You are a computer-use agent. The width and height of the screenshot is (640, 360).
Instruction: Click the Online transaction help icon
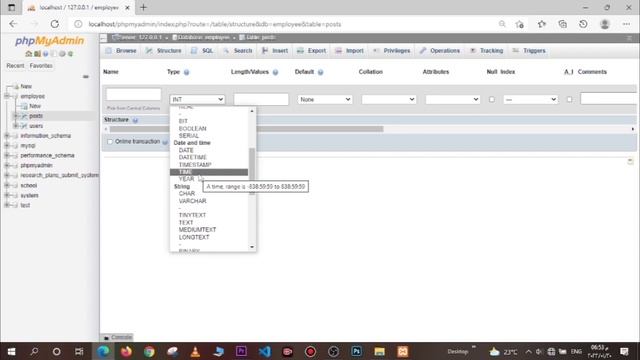pyautogui.click(x=165, y=142)
